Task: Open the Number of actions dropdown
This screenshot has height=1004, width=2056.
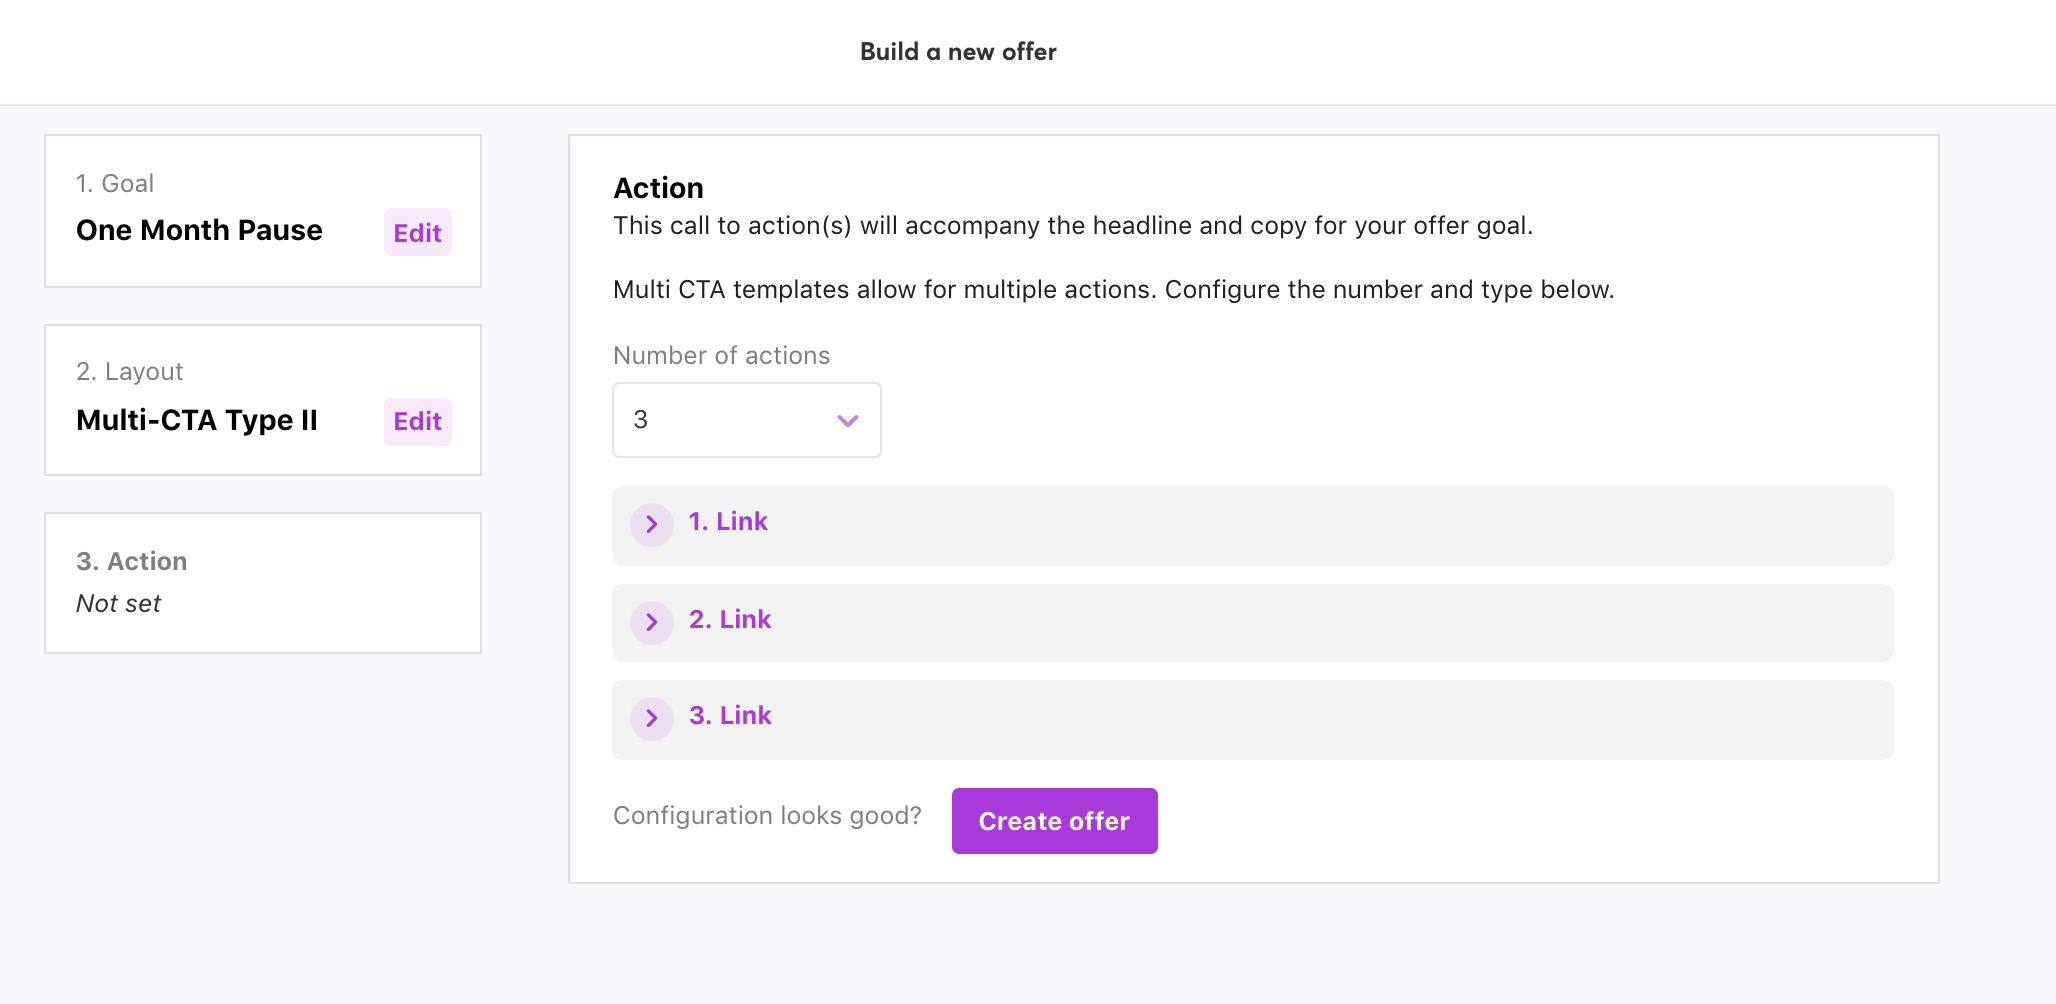Action: [x=746, y=420]
